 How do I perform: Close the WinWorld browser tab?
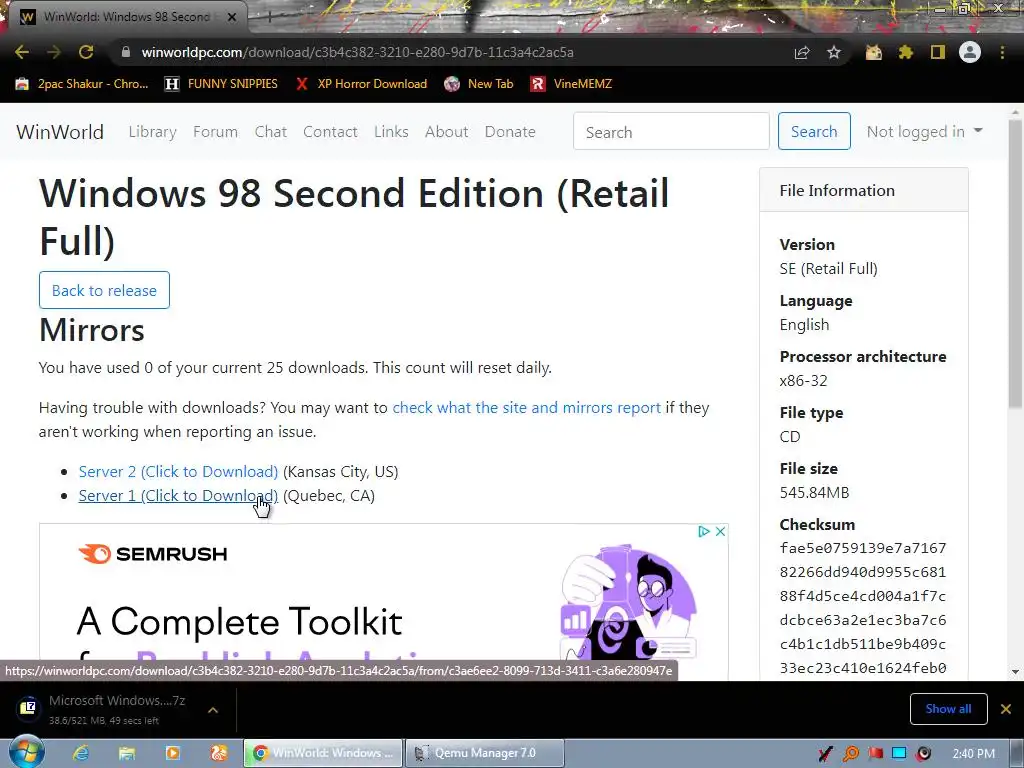232,17
